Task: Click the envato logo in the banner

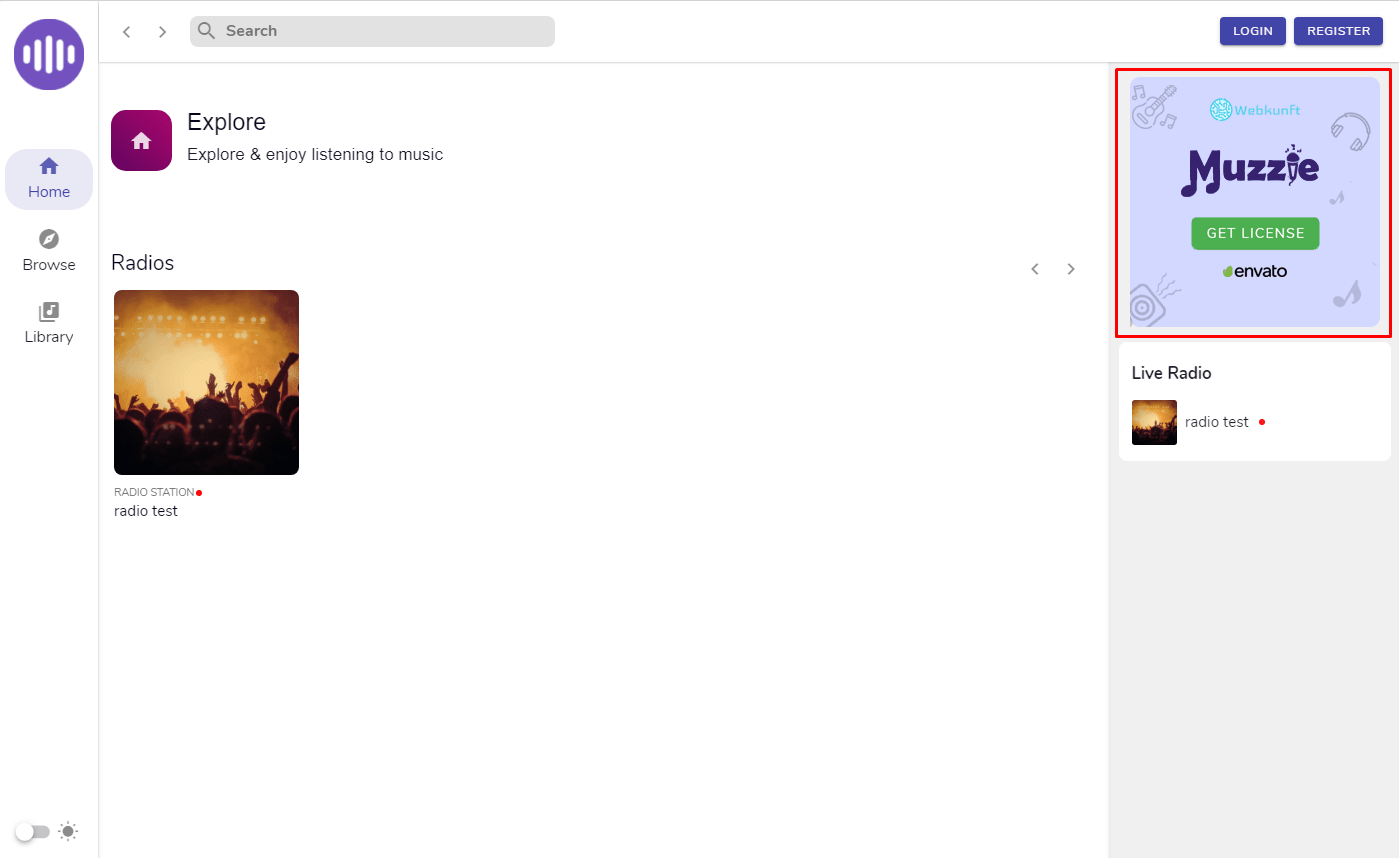Action: point(1254,271)
